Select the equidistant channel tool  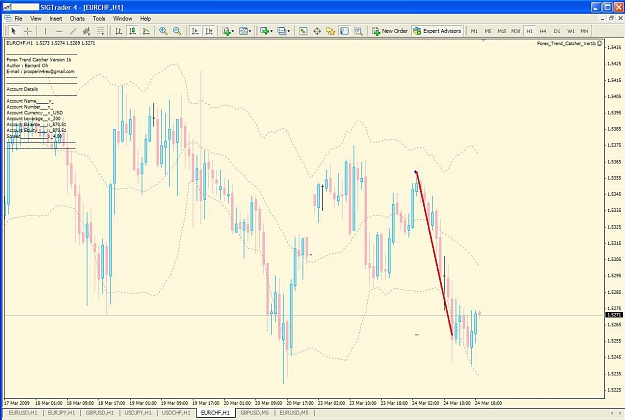[x=86, y=31]
